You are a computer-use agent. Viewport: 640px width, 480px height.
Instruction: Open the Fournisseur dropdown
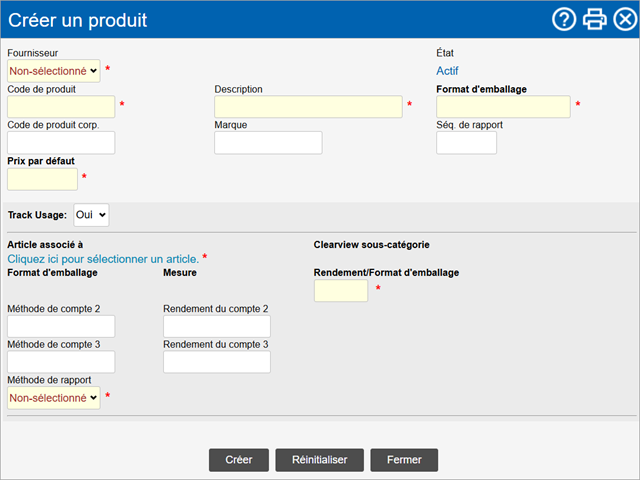click(54, 71)
